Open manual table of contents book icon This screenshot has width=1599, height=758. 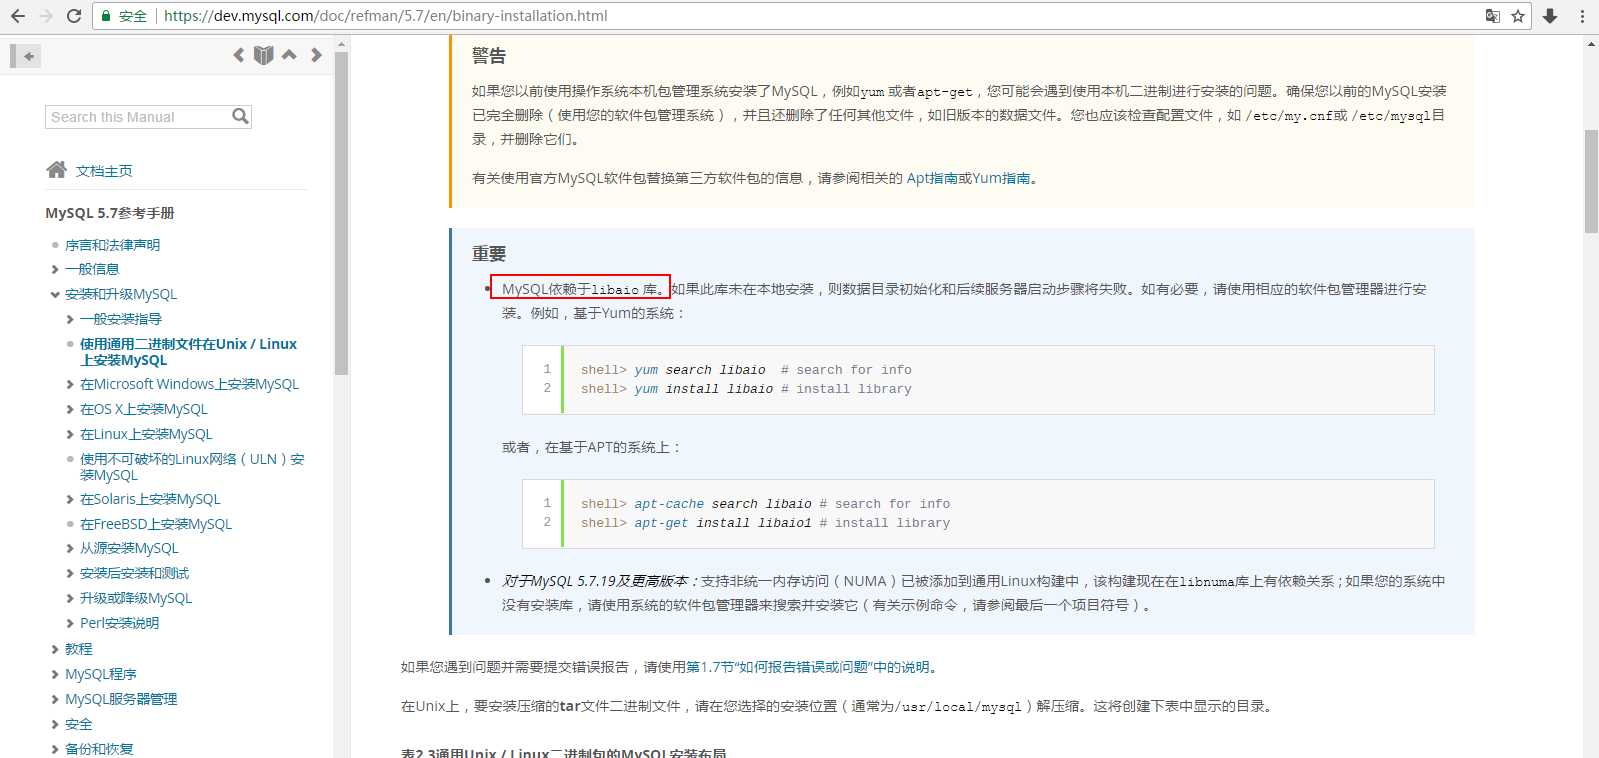264,55
